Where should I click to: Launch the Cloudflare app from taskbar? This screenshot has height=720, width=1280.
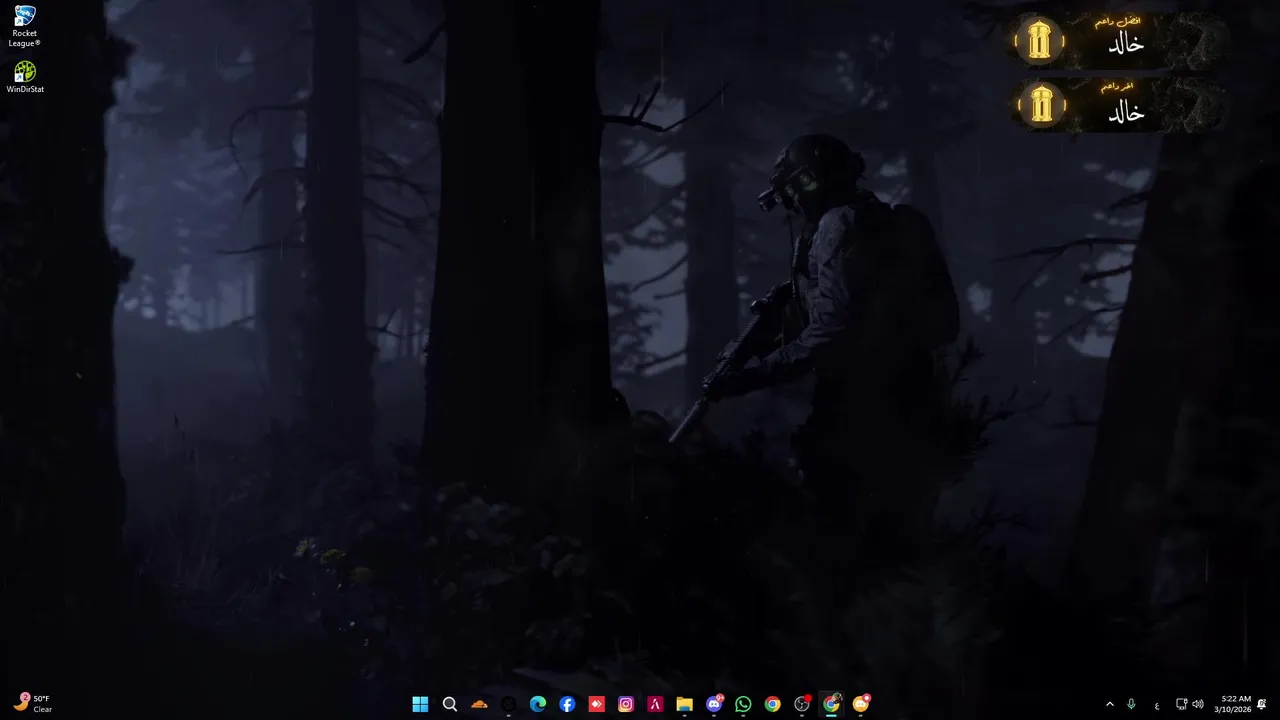click(x=479, y=704)
